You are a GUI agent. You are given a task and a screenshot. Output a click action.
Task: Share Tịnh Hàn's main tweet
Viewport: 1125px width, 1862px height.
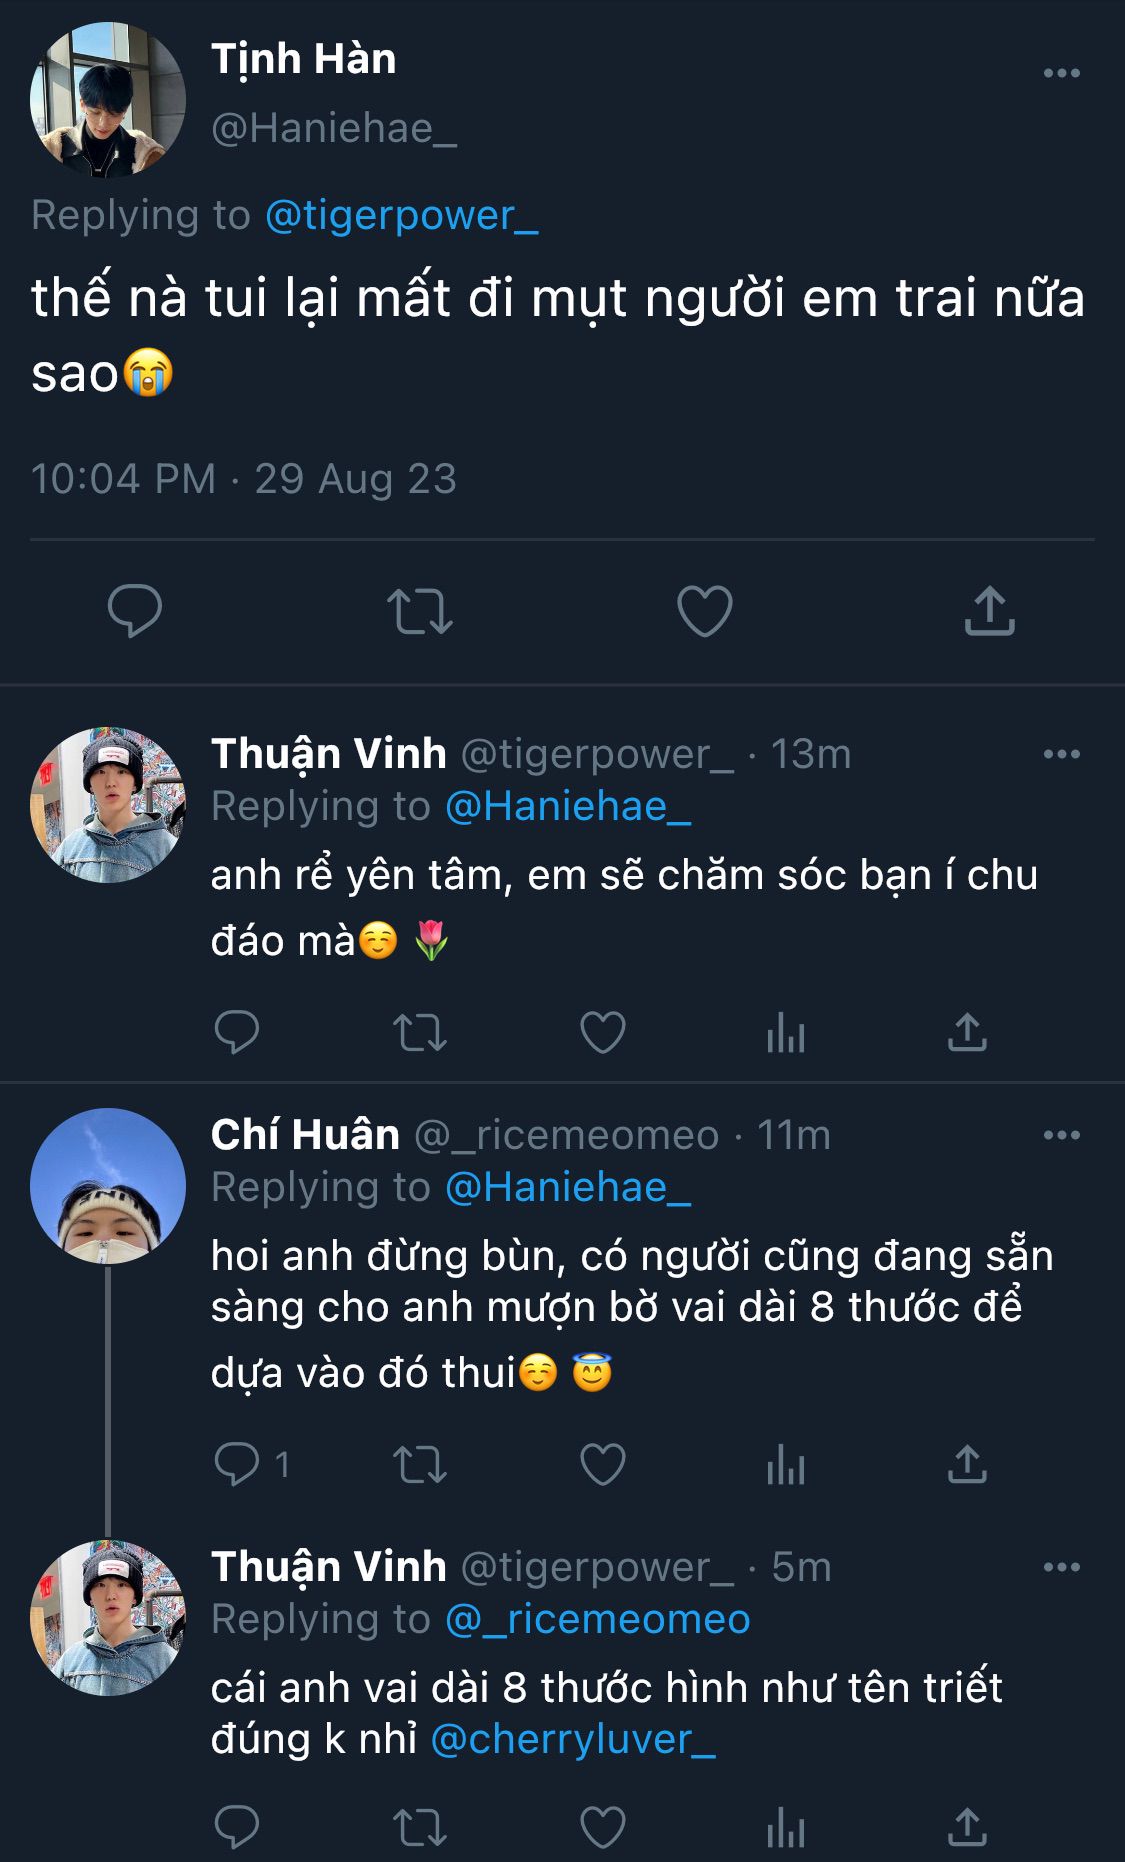989,611
